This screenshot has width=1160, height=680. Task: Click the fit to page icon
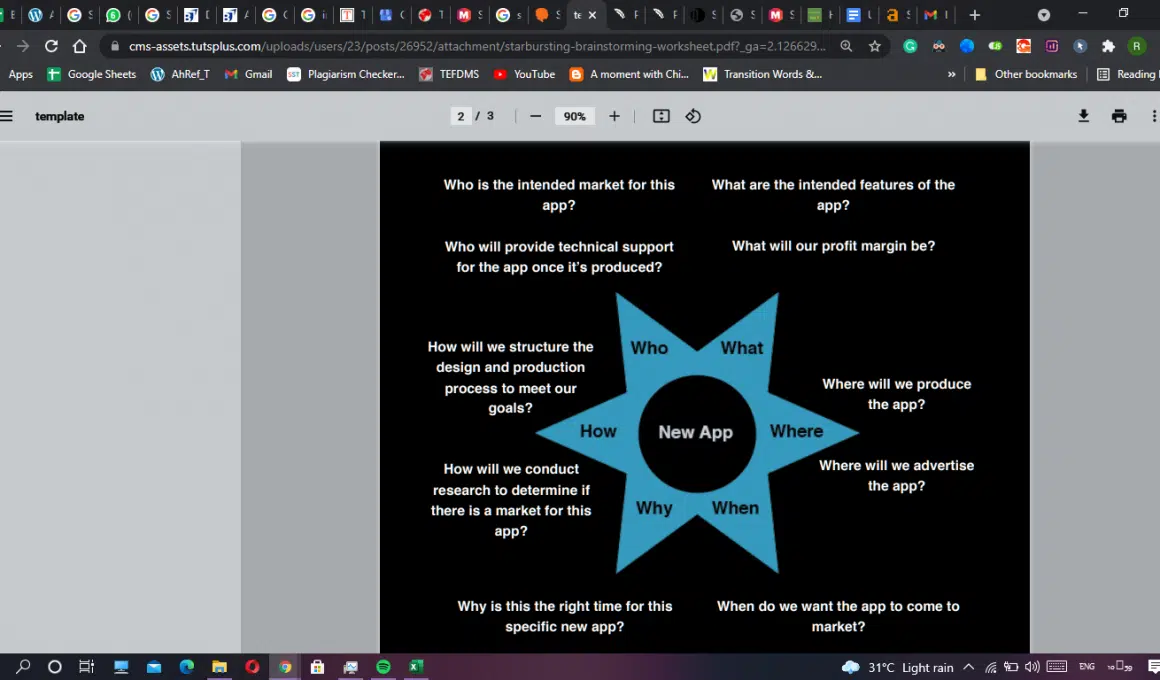[x=661, y=116]
